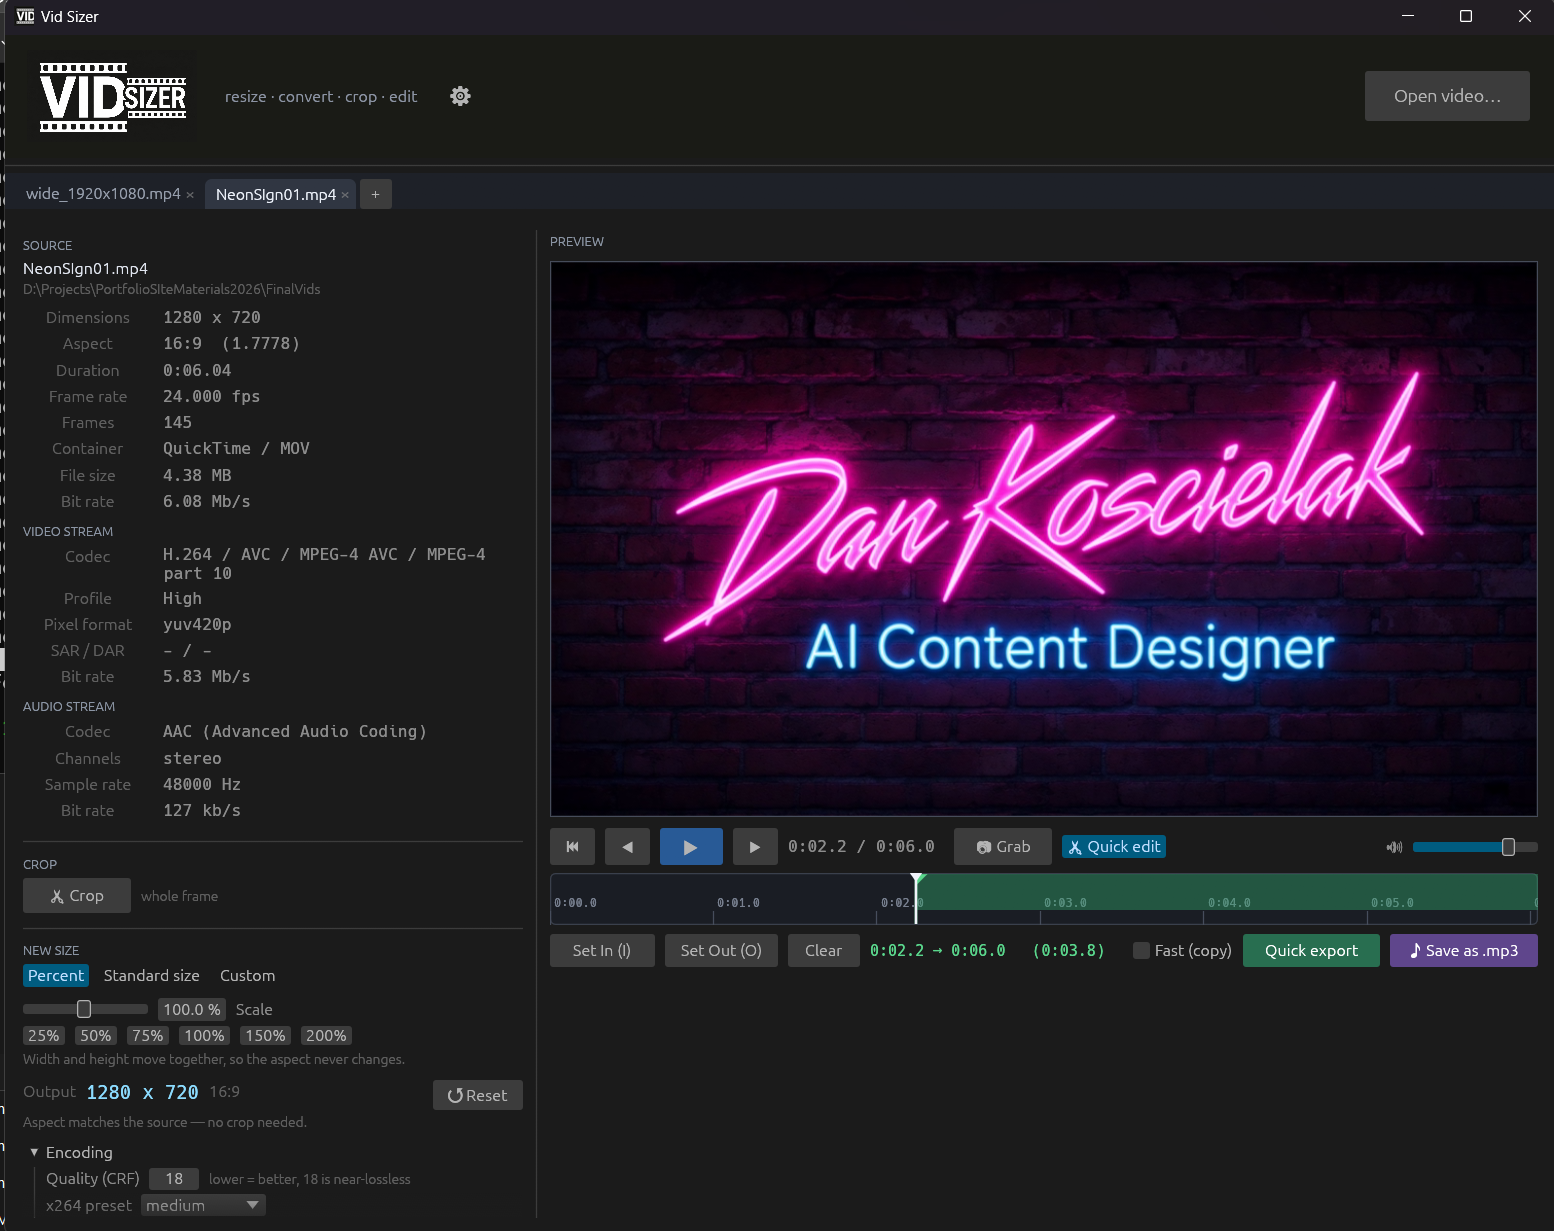
Task: Collapse the Encoding section
Action: (x=71, y=1153)
